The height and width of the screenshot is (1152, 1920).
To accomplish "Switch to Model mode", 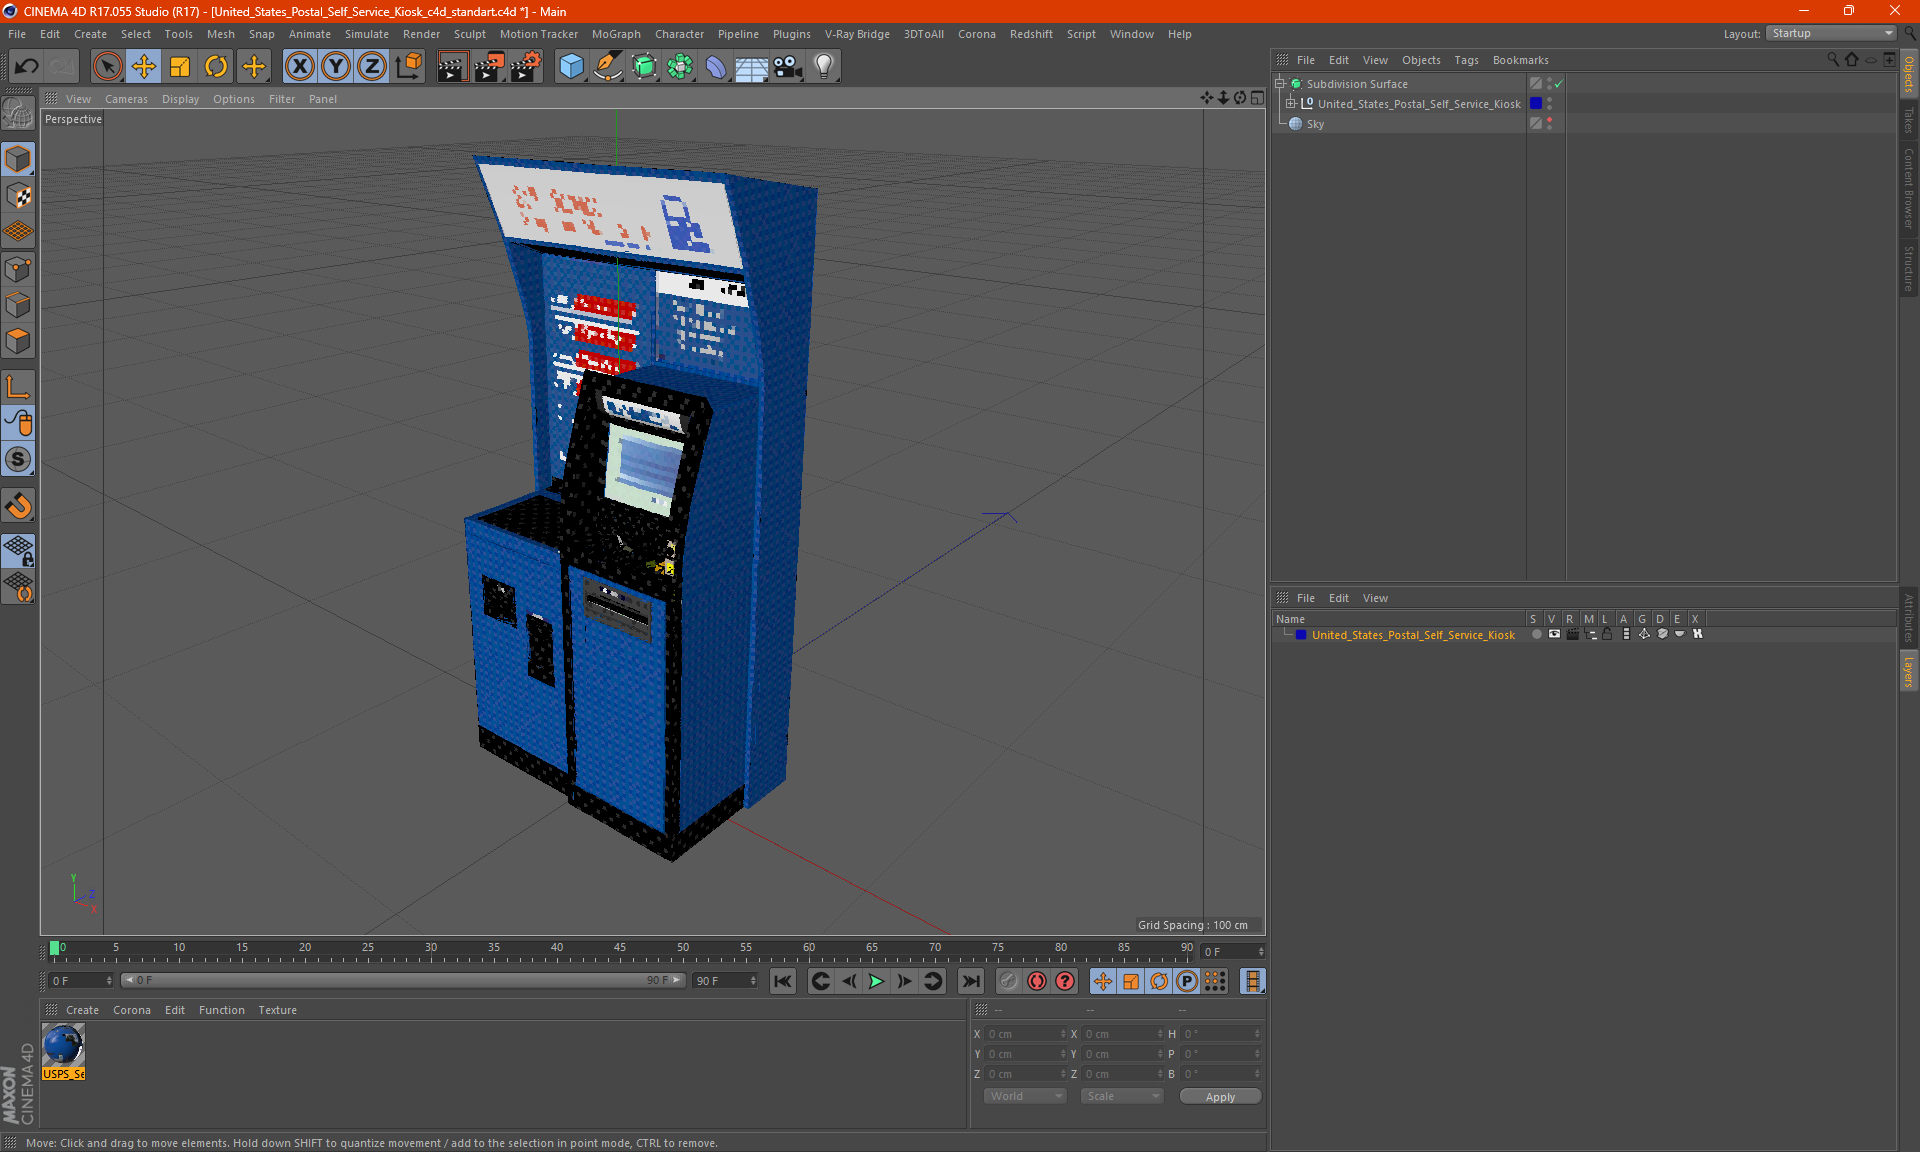I will tap(18, 159).
